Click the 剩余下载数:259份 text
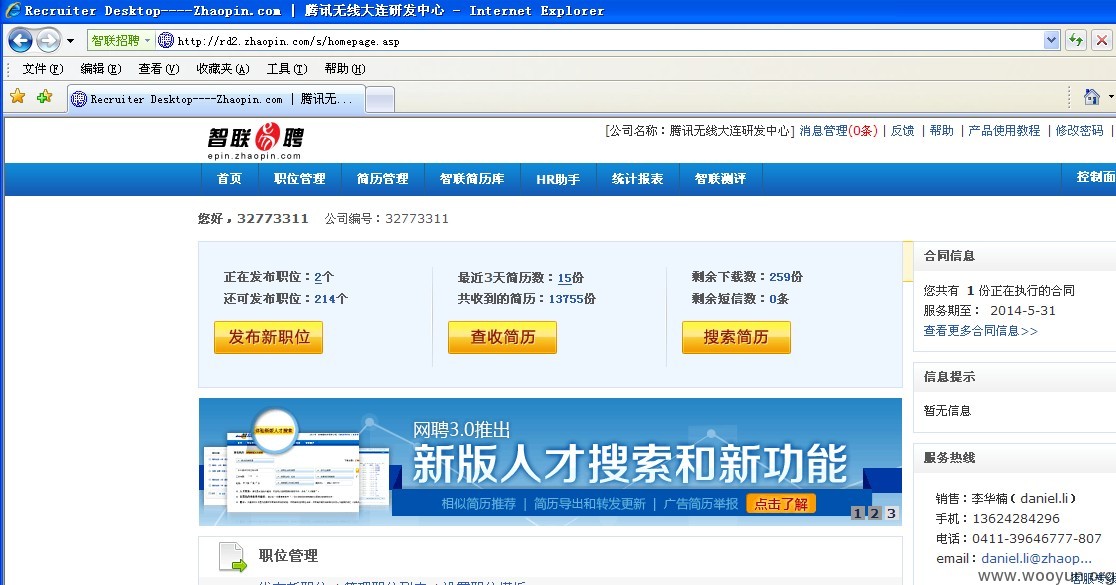Viewport: 1116px width, 585px height. (747, 277)
